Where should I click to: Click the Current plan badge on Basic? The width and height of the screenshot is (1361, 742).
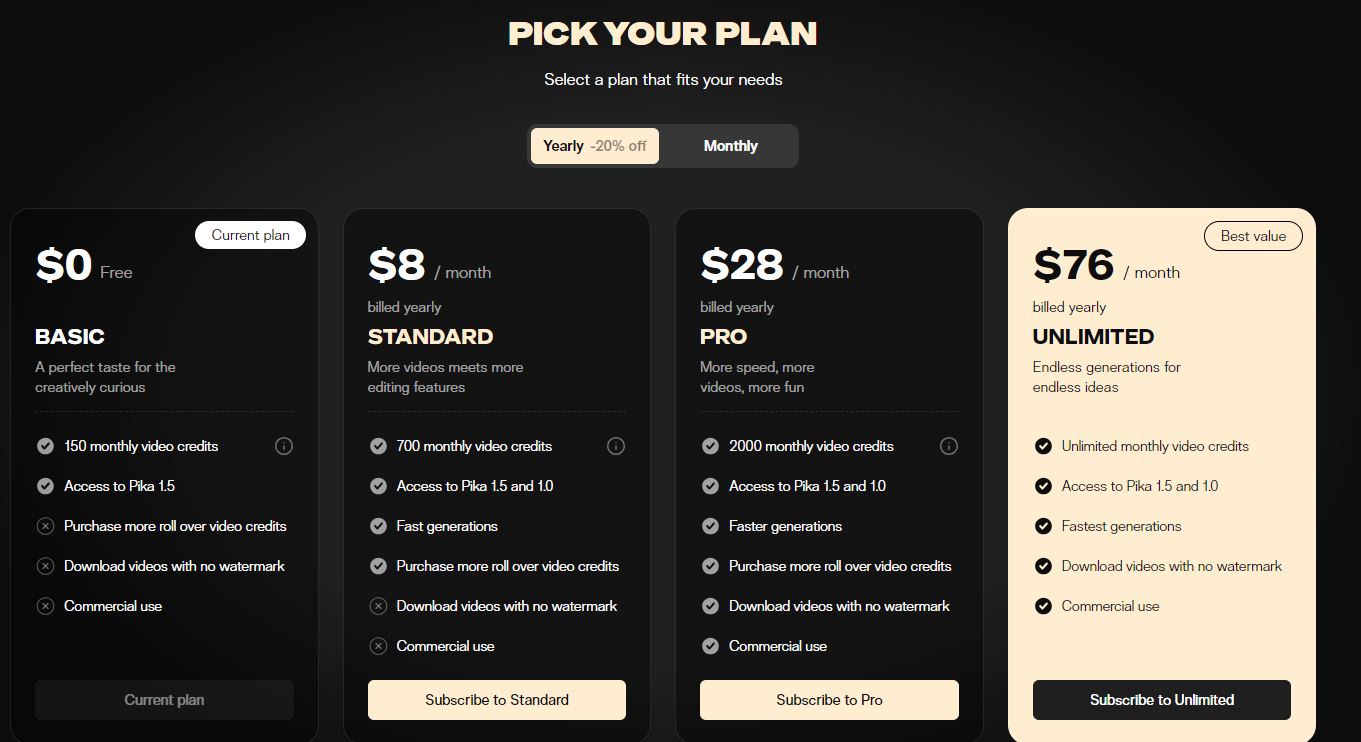coord(250,235)
